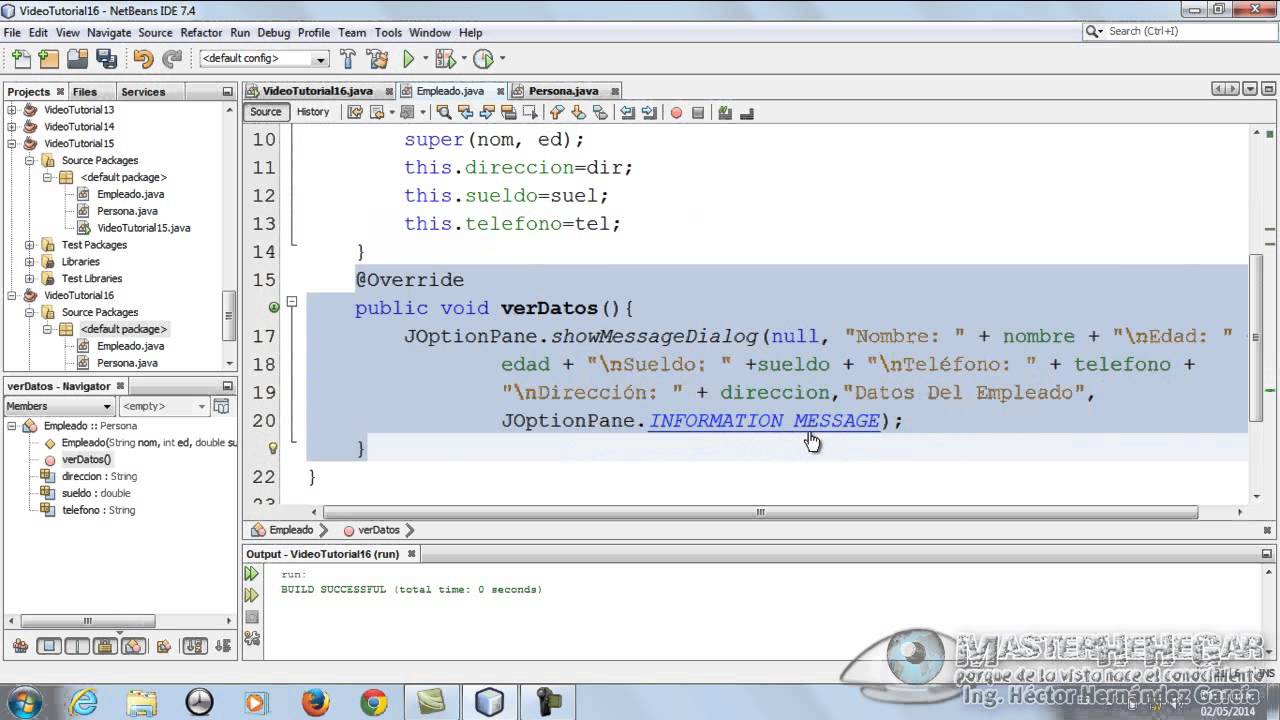Screen dimensions: 1280x720
Task: Collapse the verDatos method code fold
Action: pos(291,301)
